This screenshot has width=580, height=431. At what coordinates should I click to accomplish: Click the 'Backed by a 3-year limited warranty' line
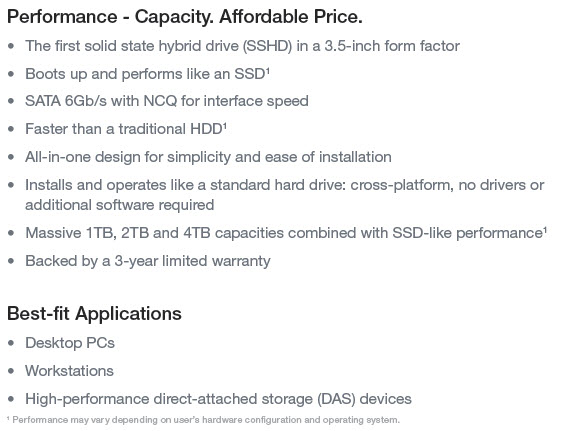148,261
